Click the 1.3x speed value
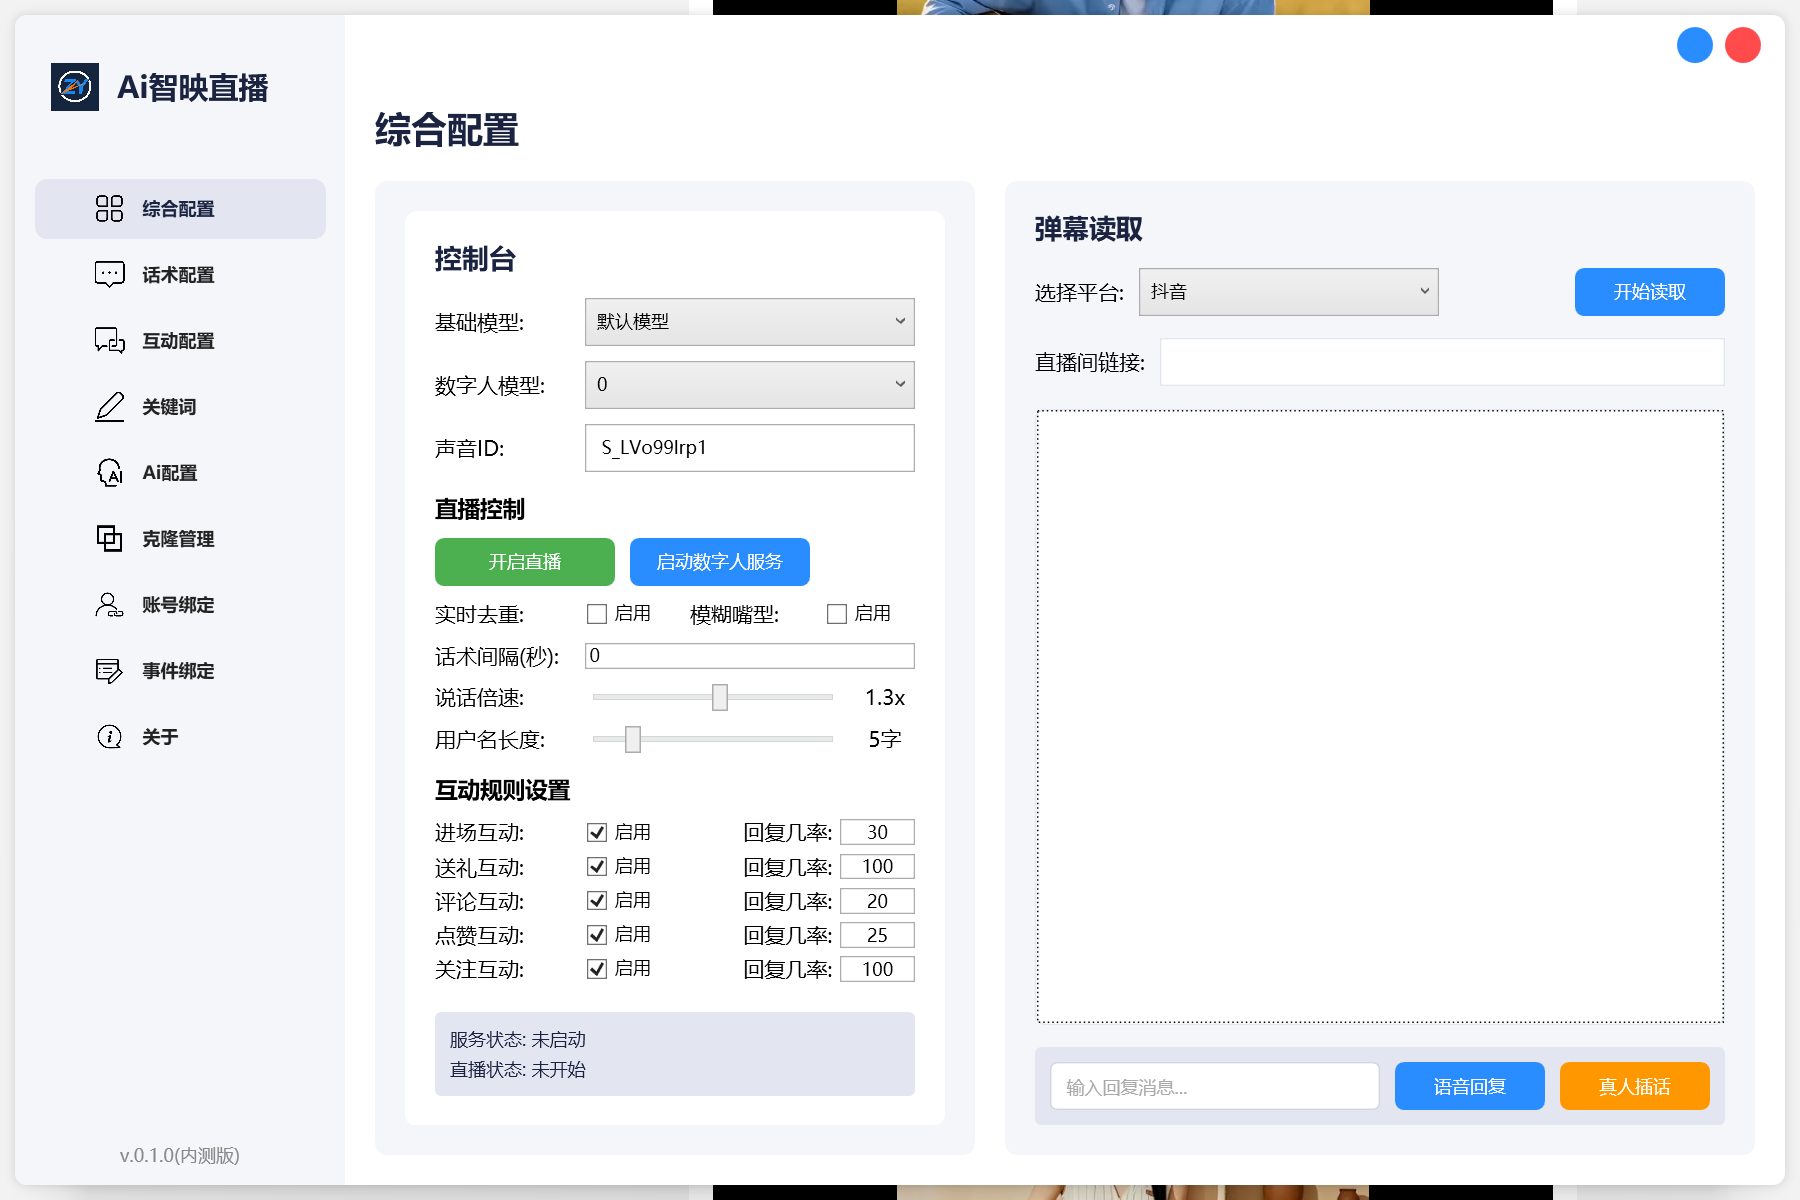1800x1200 pixels. (885, 697)
